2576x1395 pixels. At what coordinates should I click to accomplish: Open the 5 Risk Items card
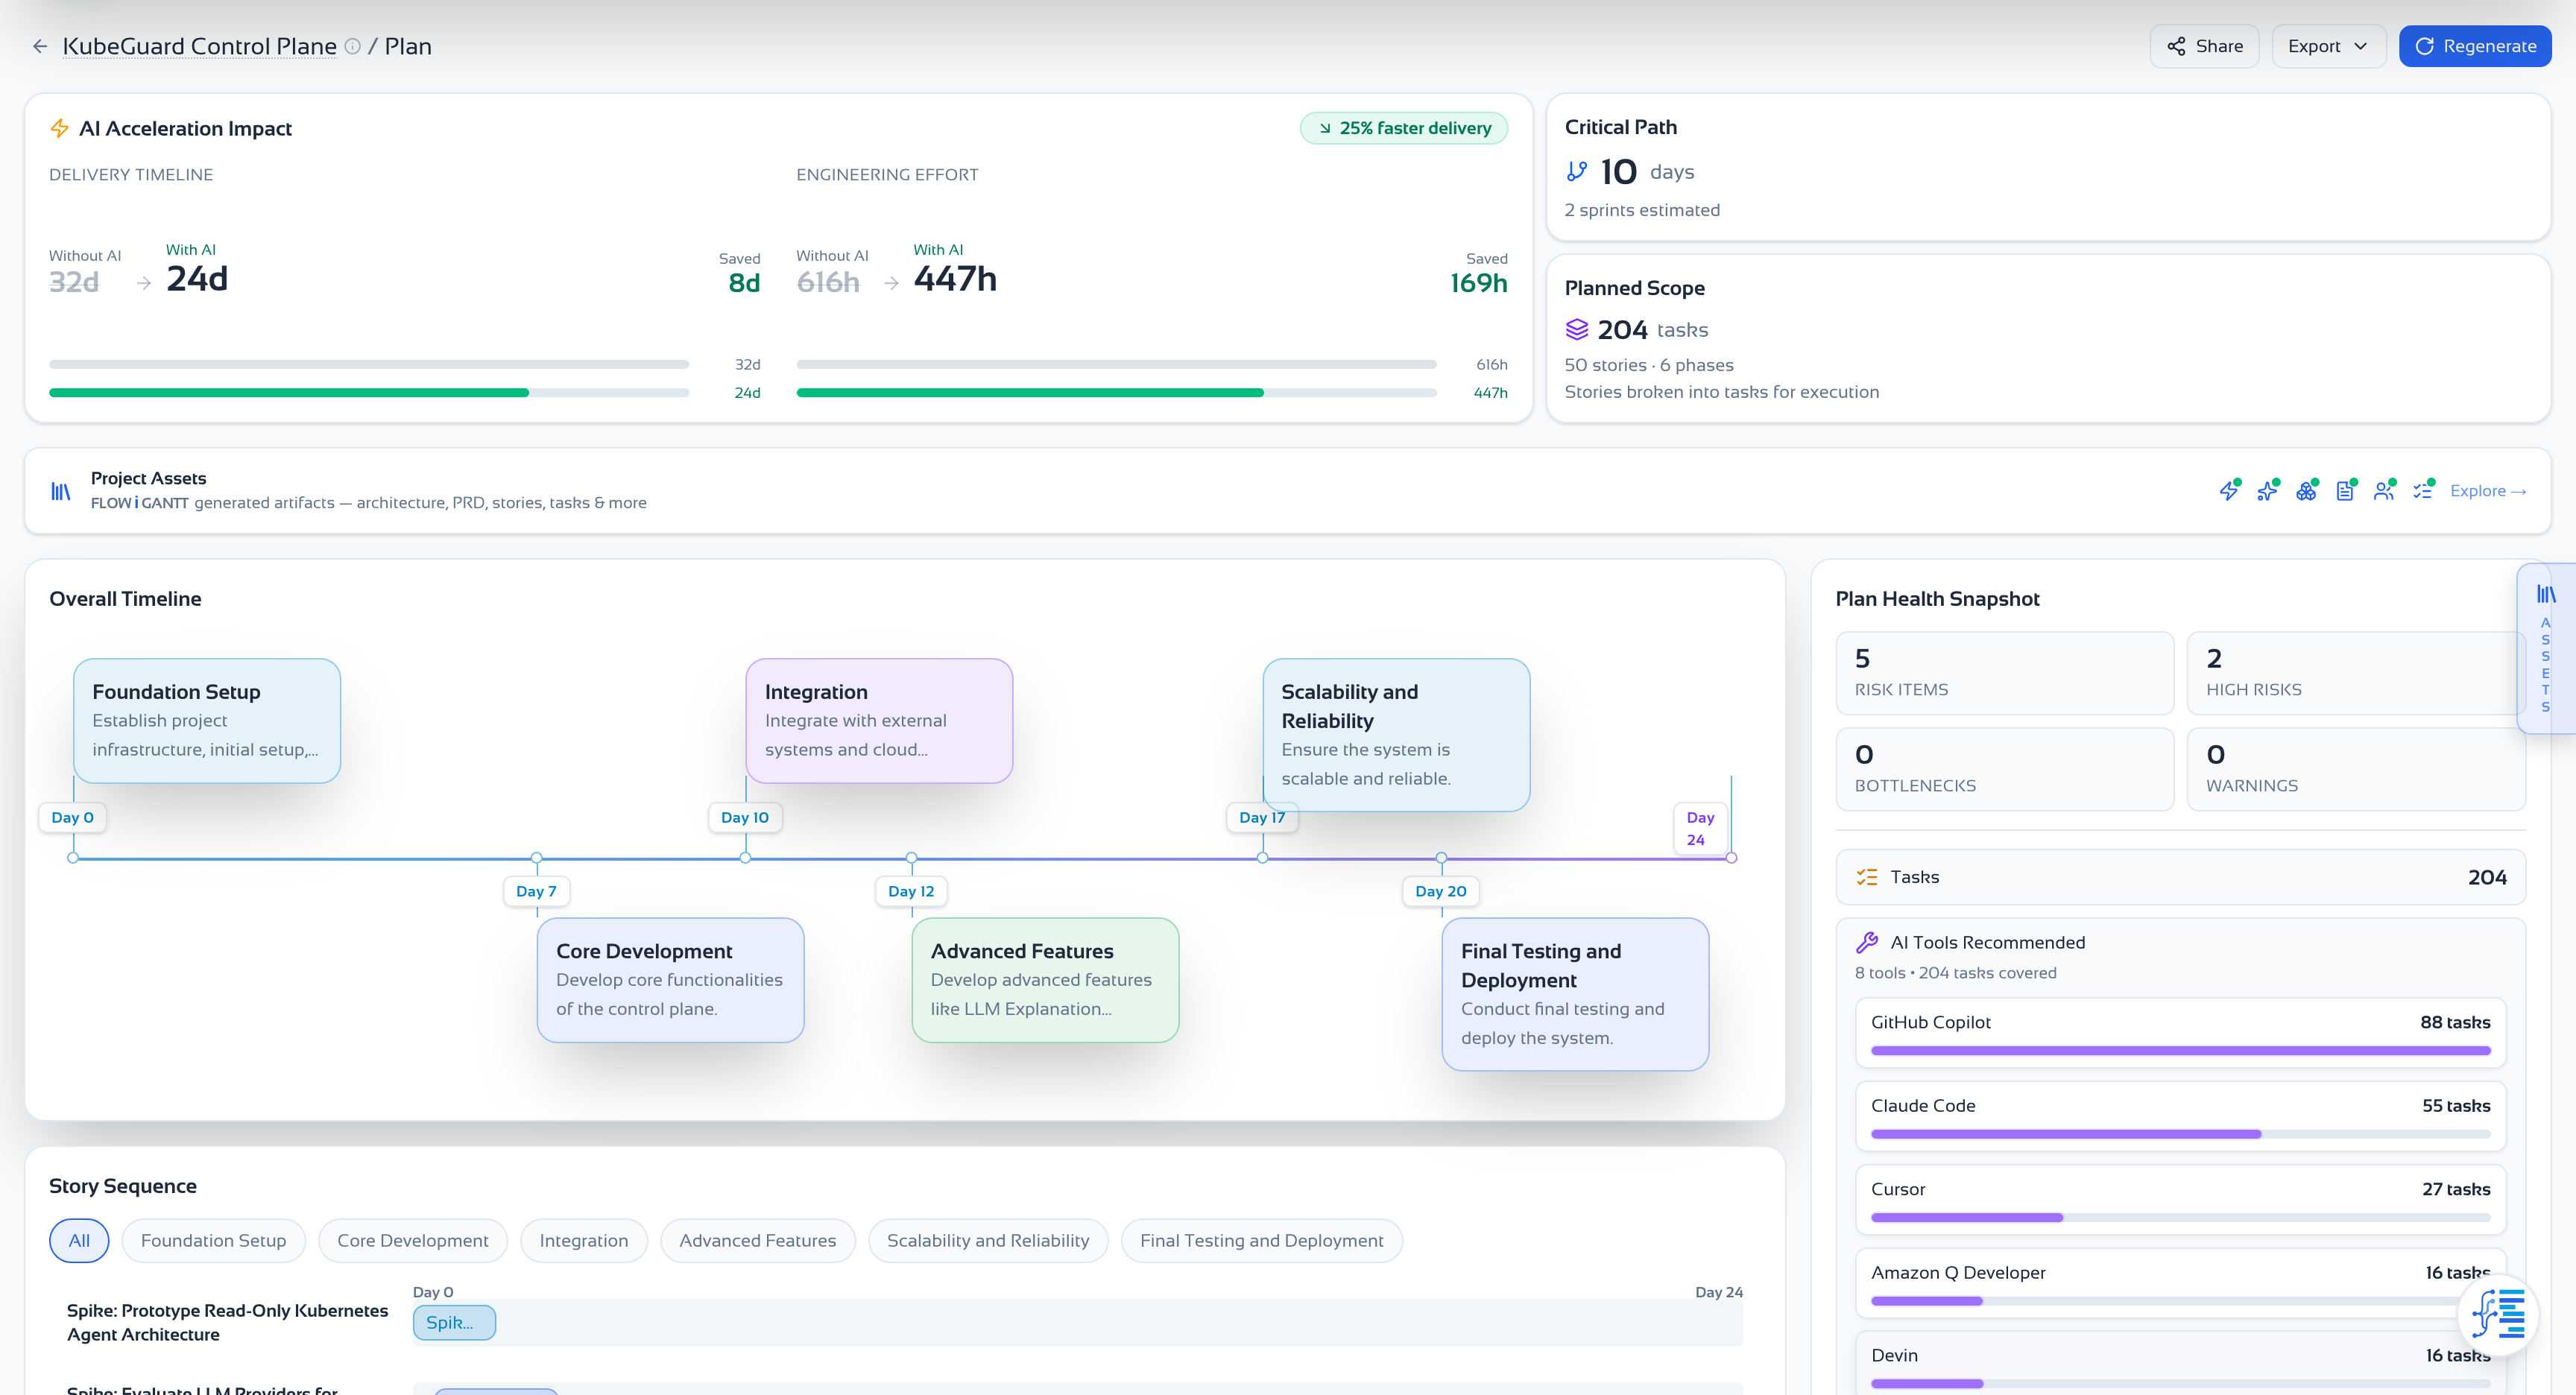tap(2004, 673)
